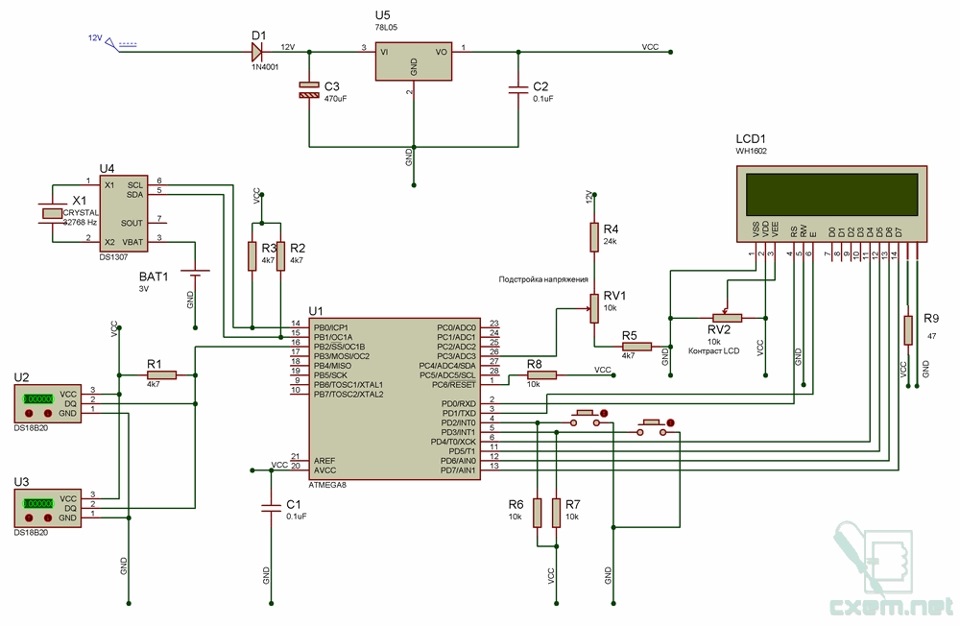960x626 pixels.
Task: Select the R8 reset pull-up resistor
Action: coord(542,375)
